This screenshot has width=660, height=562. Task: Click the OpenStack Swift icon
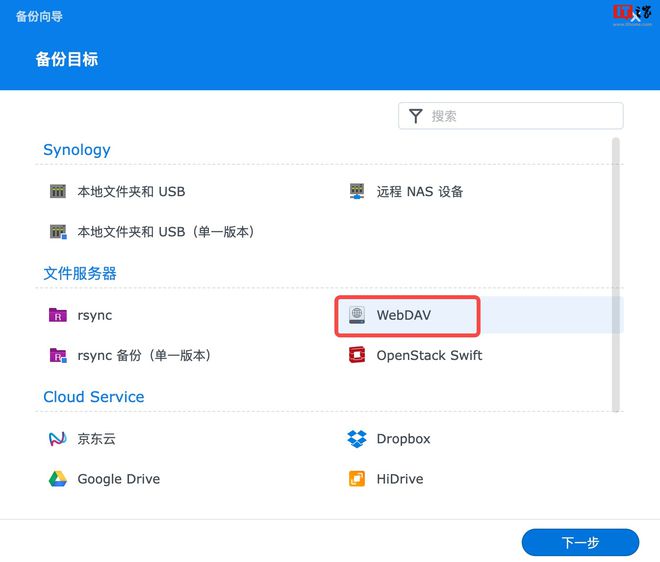[x=357, y=355]
